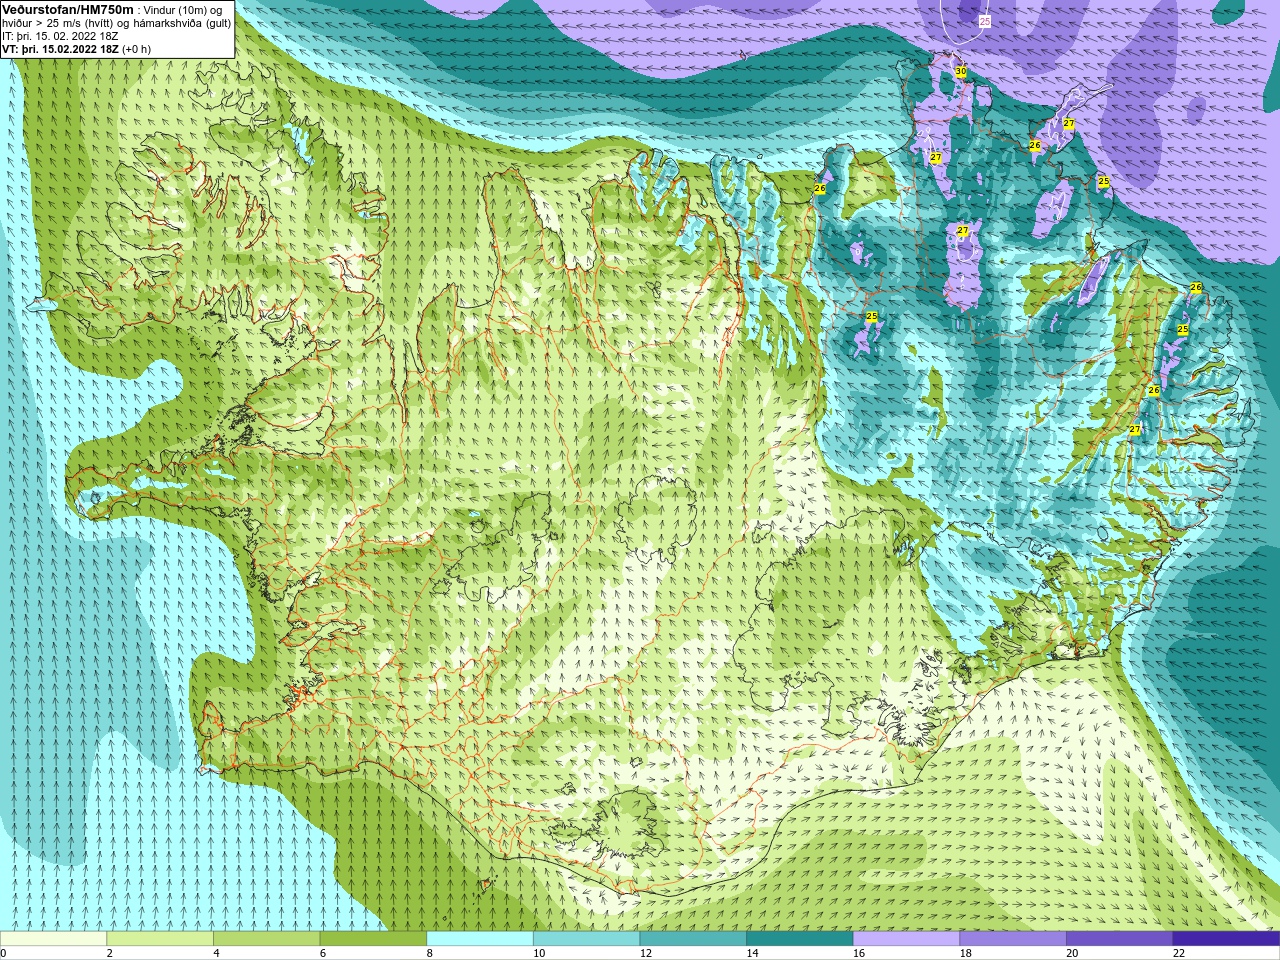Click the legend scale value 8
The width and height of the screenshot is (1280, 960).
[430, 954]
